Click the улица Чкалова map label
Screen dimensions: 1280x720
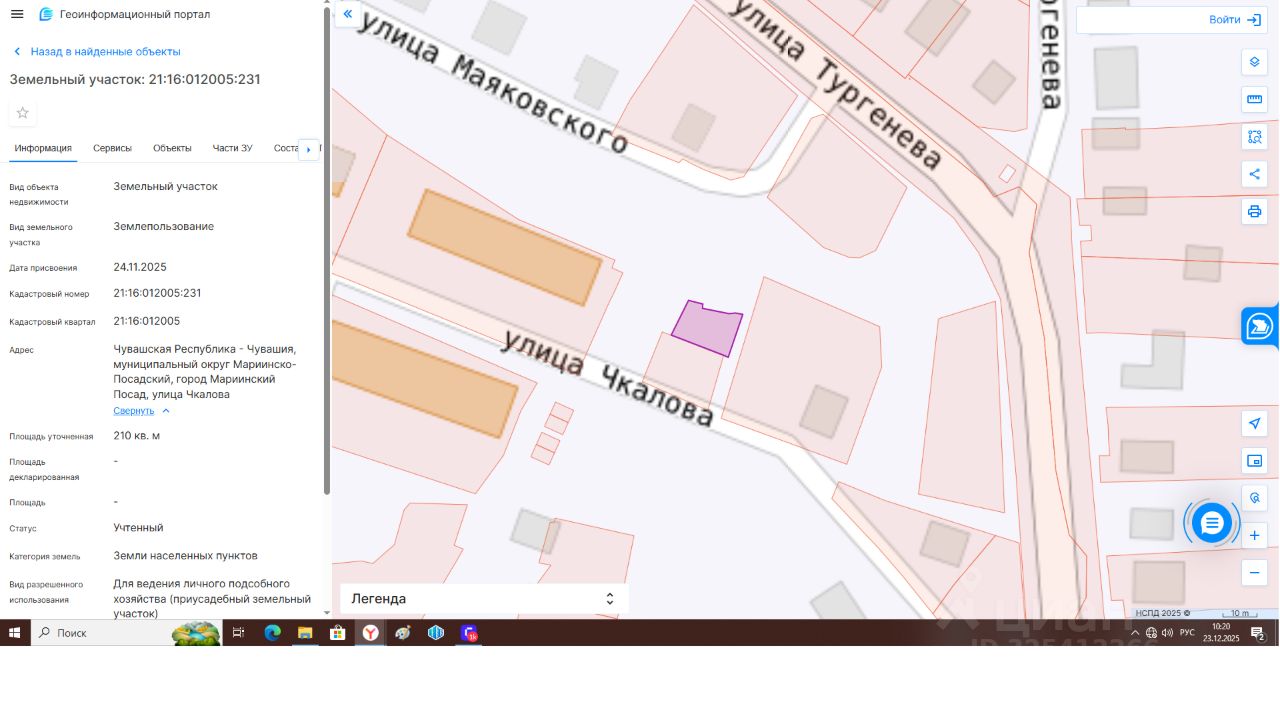(x=608, y=378)
